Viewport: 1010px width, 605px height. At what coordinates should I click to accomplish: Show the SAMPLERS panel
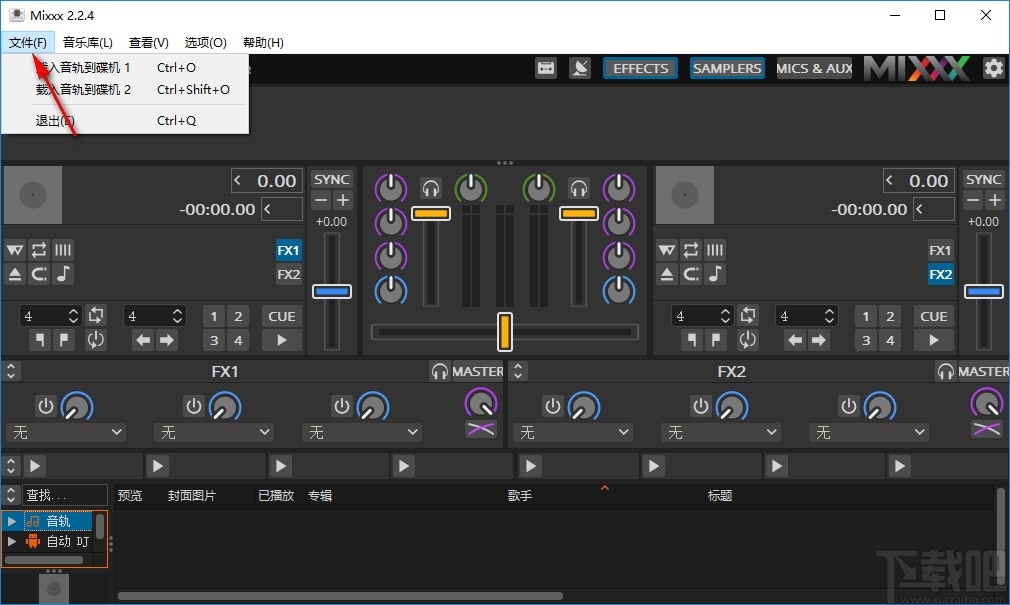pyautogui.click(x=727, y=68)
